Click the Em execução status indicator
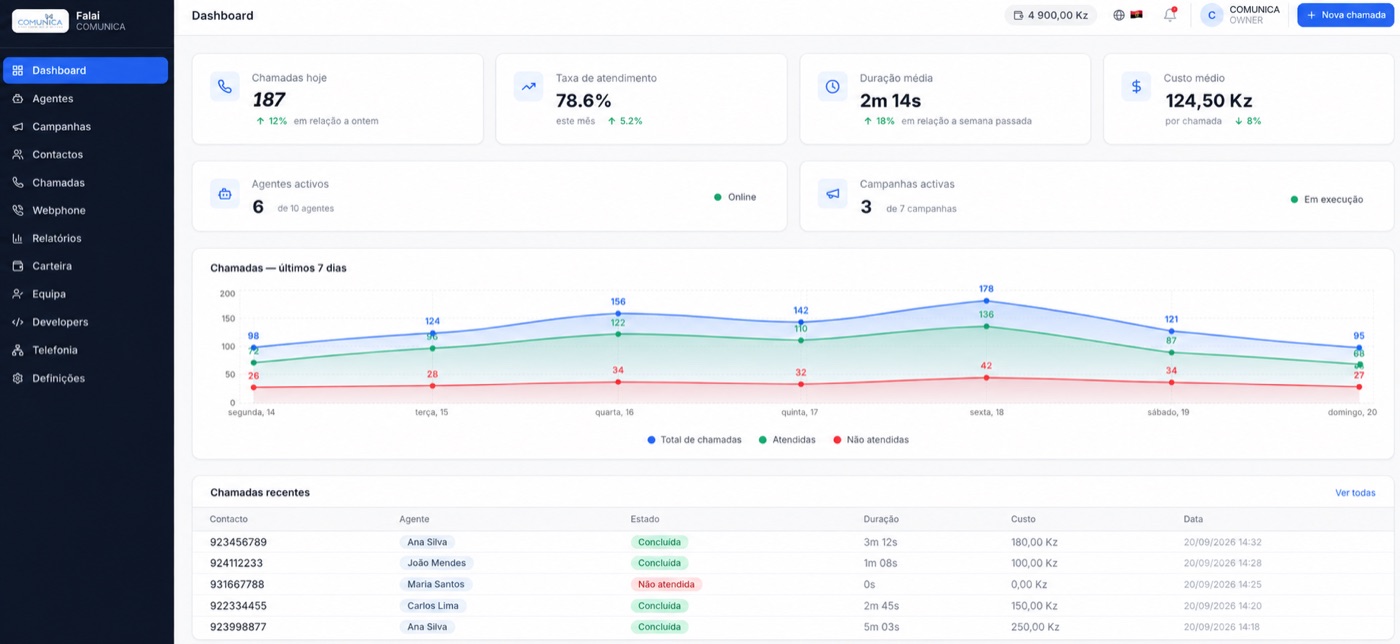The height and width of the screenshot is (644, 1400). point(1327,199)
